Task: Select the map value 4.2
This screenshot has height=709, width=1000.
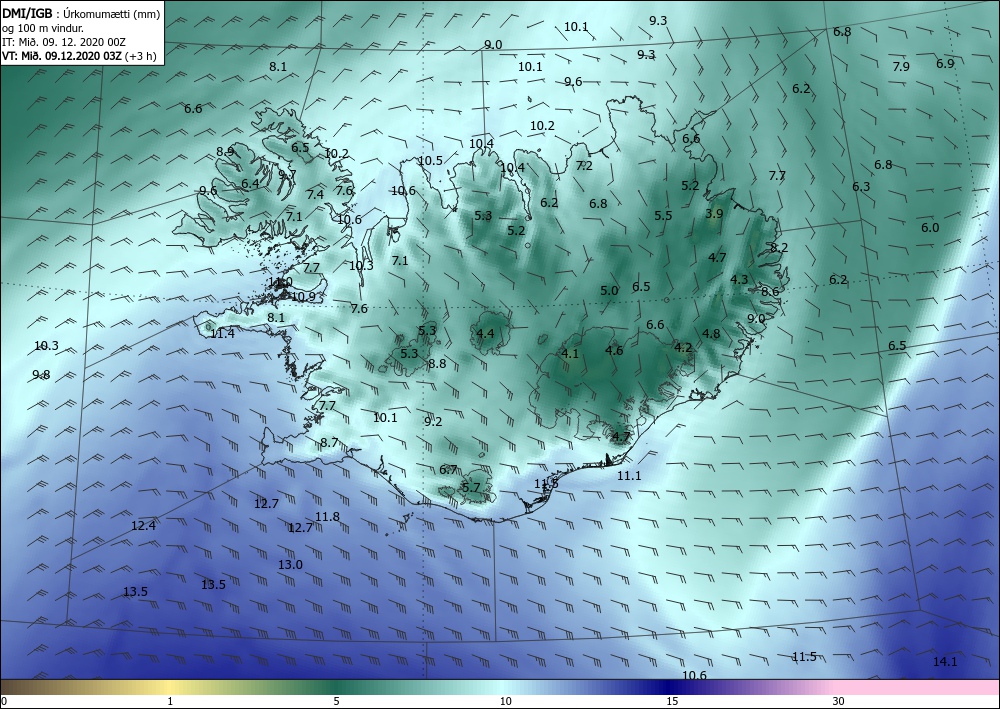Action: coord(683,347)
